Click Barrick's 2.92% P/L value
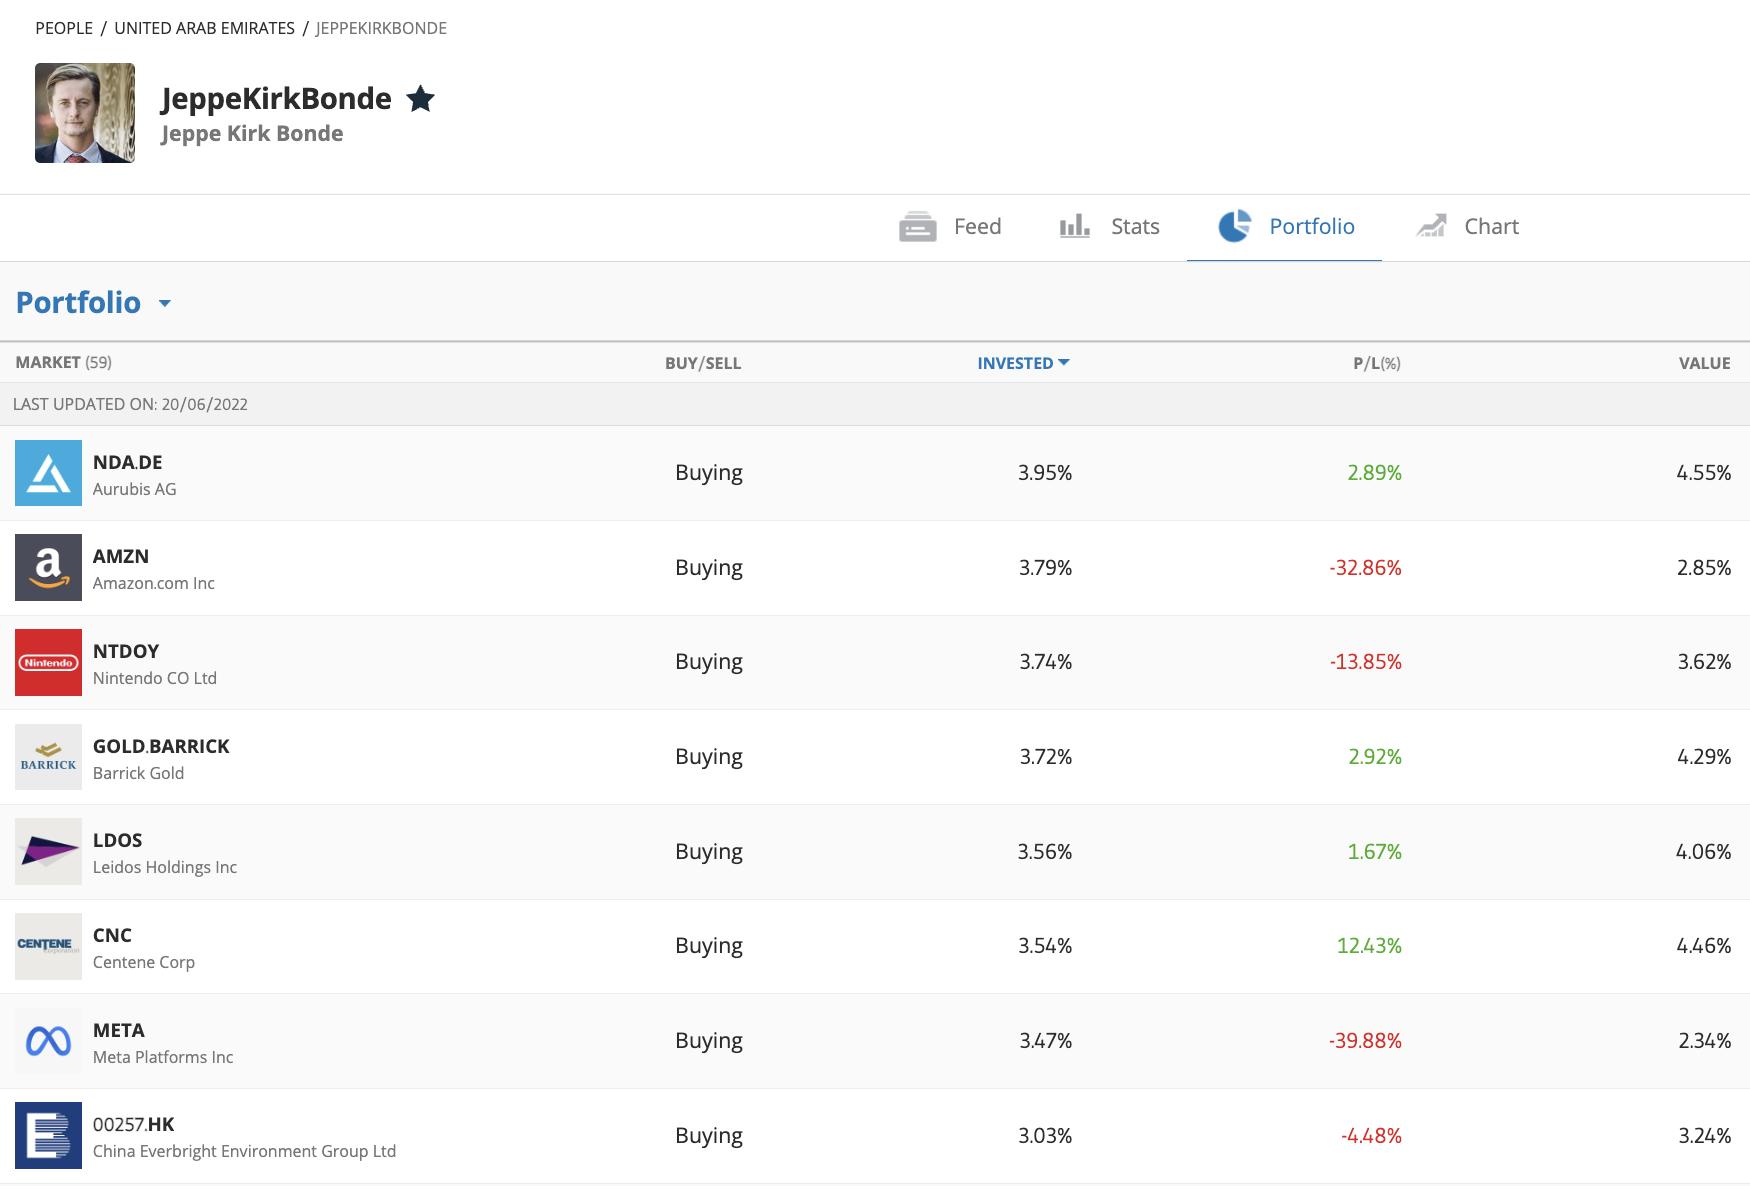The image size is (1750, 1186). pos(1374,757)
